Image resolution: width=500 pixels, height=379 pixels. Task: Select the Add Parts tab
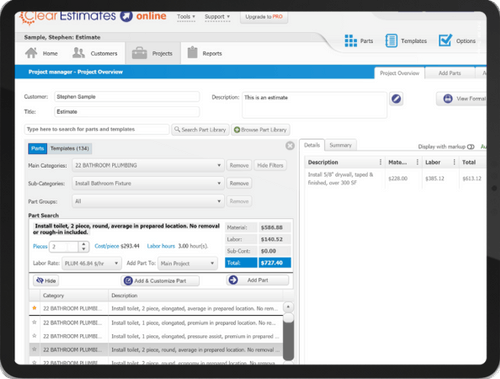coord(450,73)
